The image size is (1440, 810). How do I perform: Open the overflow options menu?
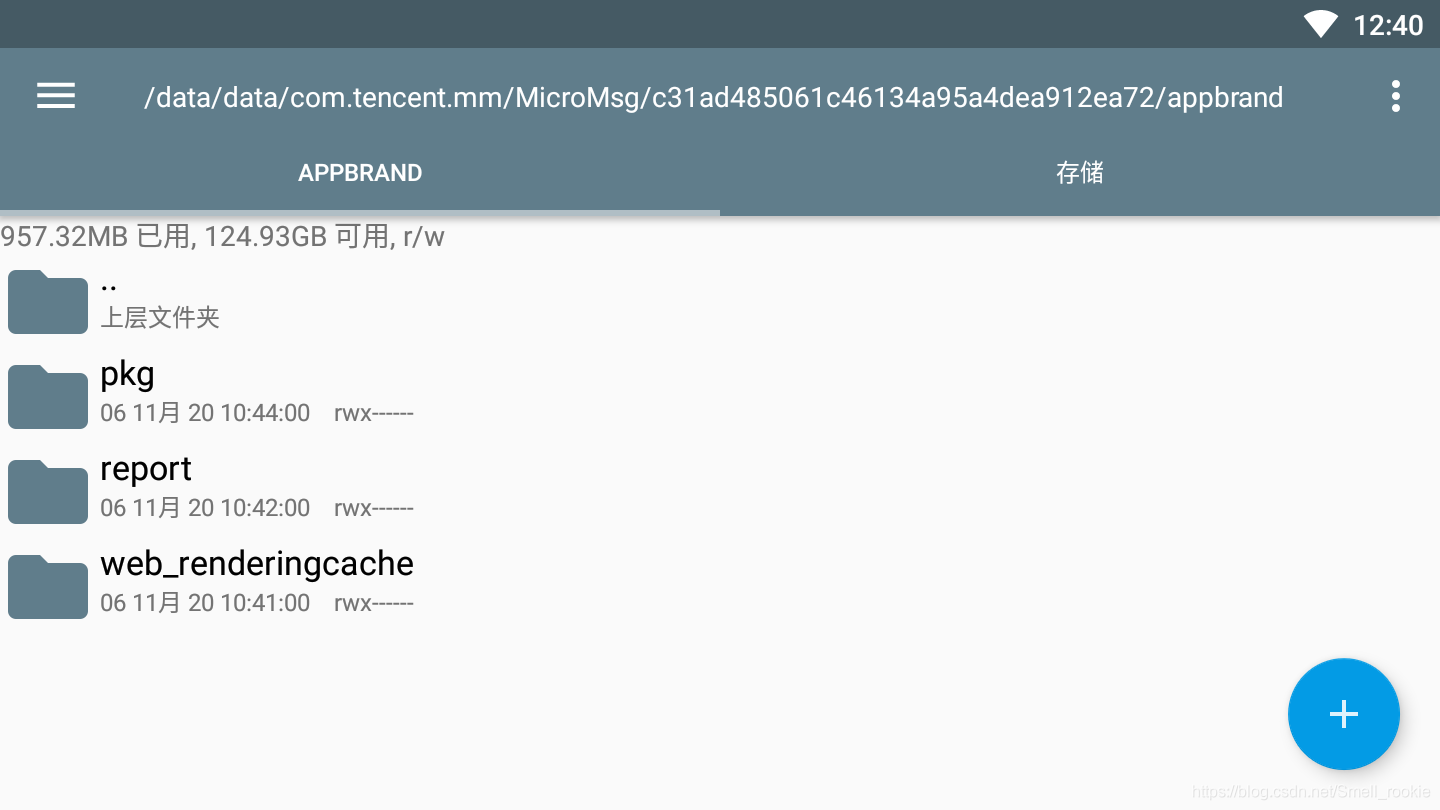tap(1395, 95)
